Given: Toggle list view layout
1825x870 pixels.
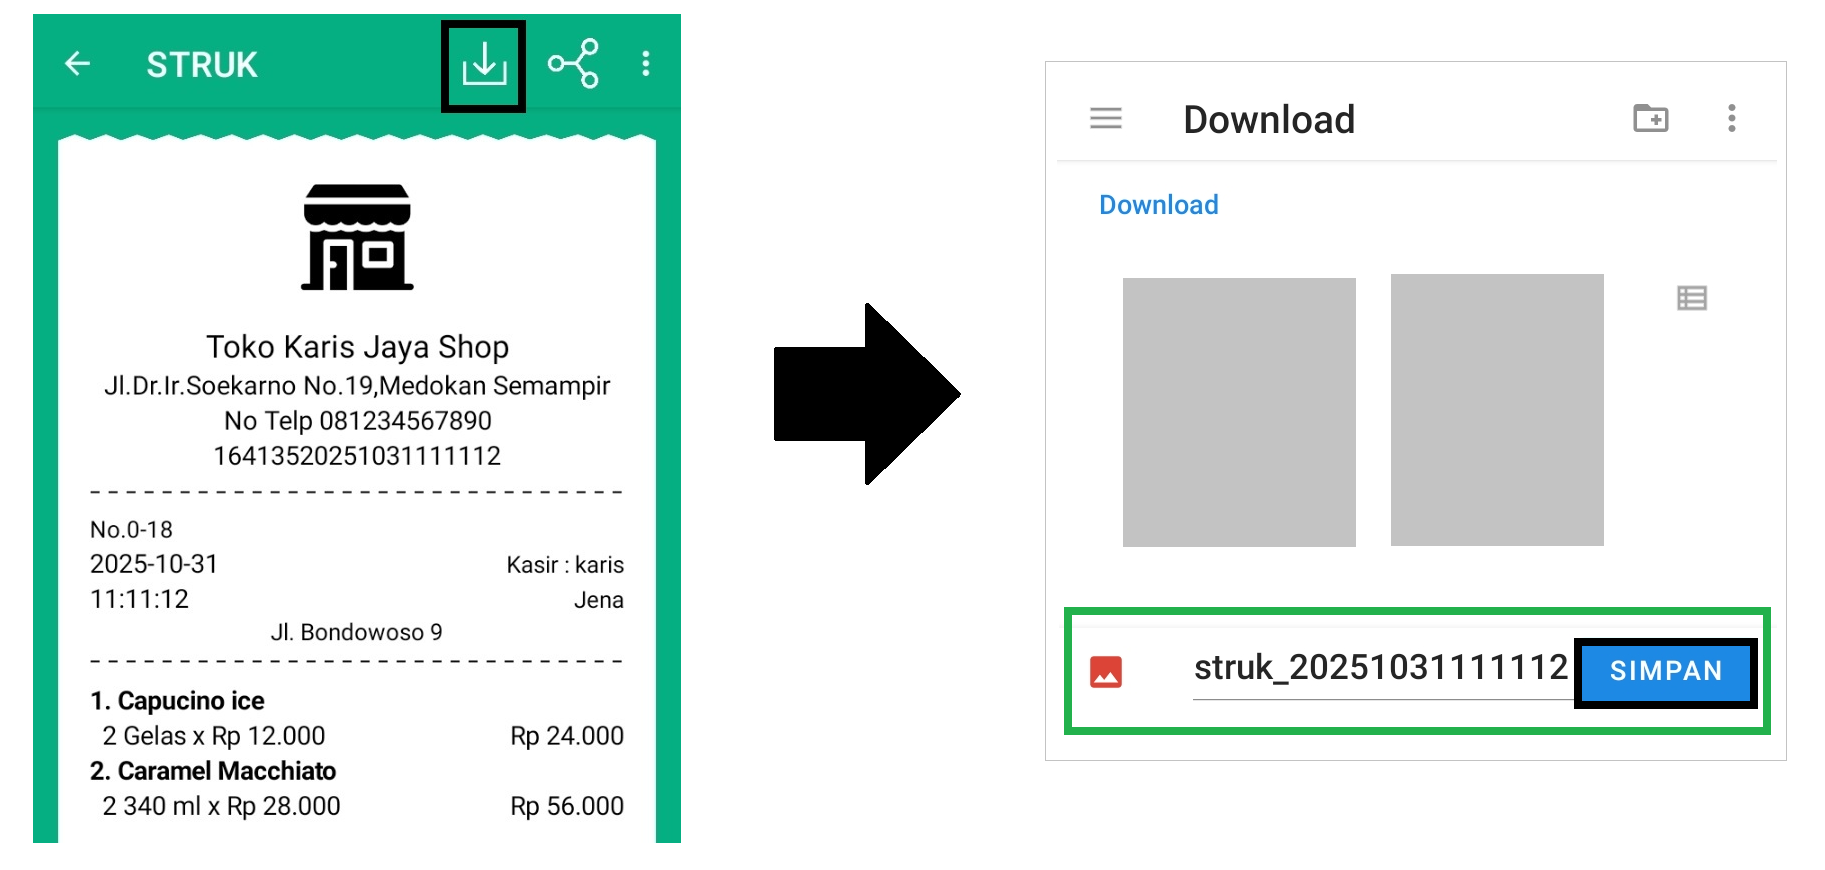Looking at the screenshot, I should click(1691, 298).
